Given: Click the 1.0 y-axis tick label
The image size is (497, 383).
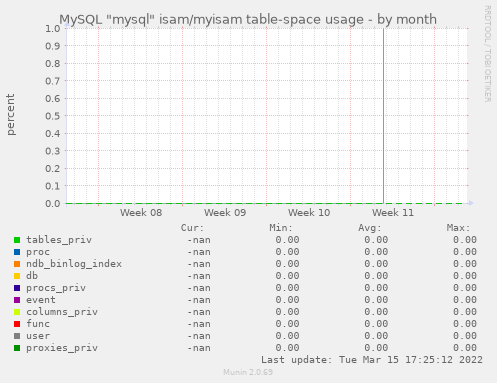Looking at the screenshot, I should click(x=53, y=29).
